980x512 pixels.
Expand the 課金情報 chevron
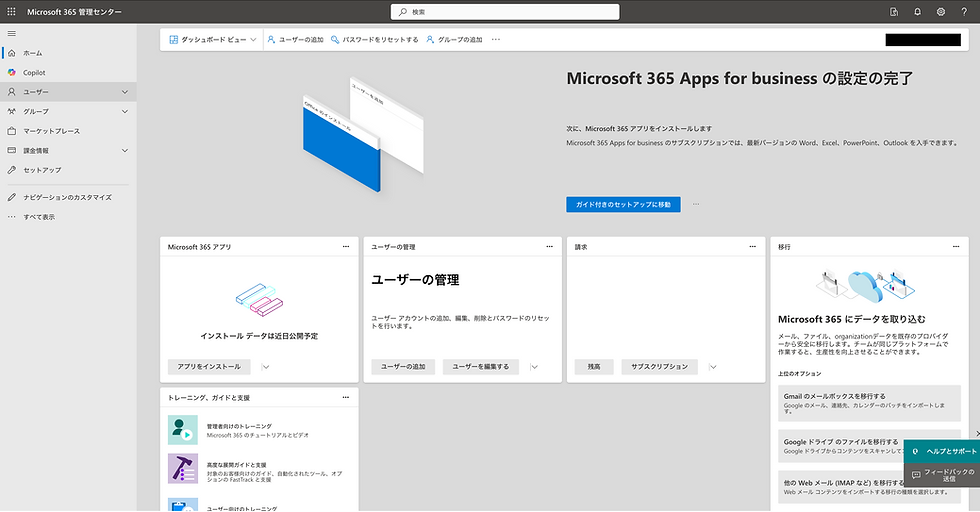pyautogui.click(x=124, y=151)
